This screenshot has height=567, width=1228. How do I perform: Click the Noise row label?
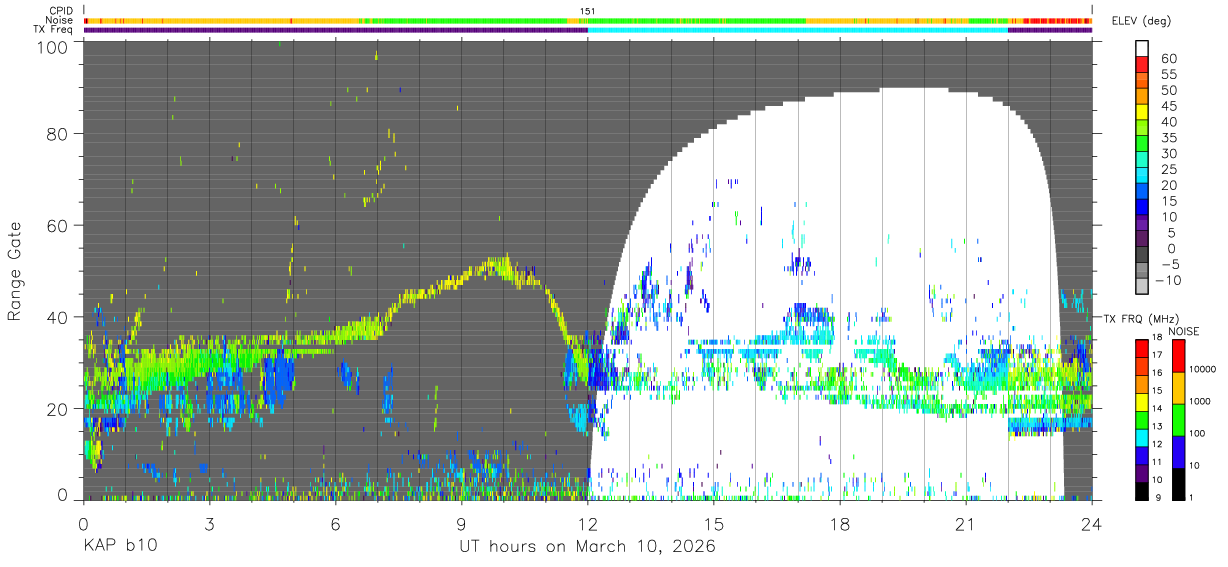(59, 20)
